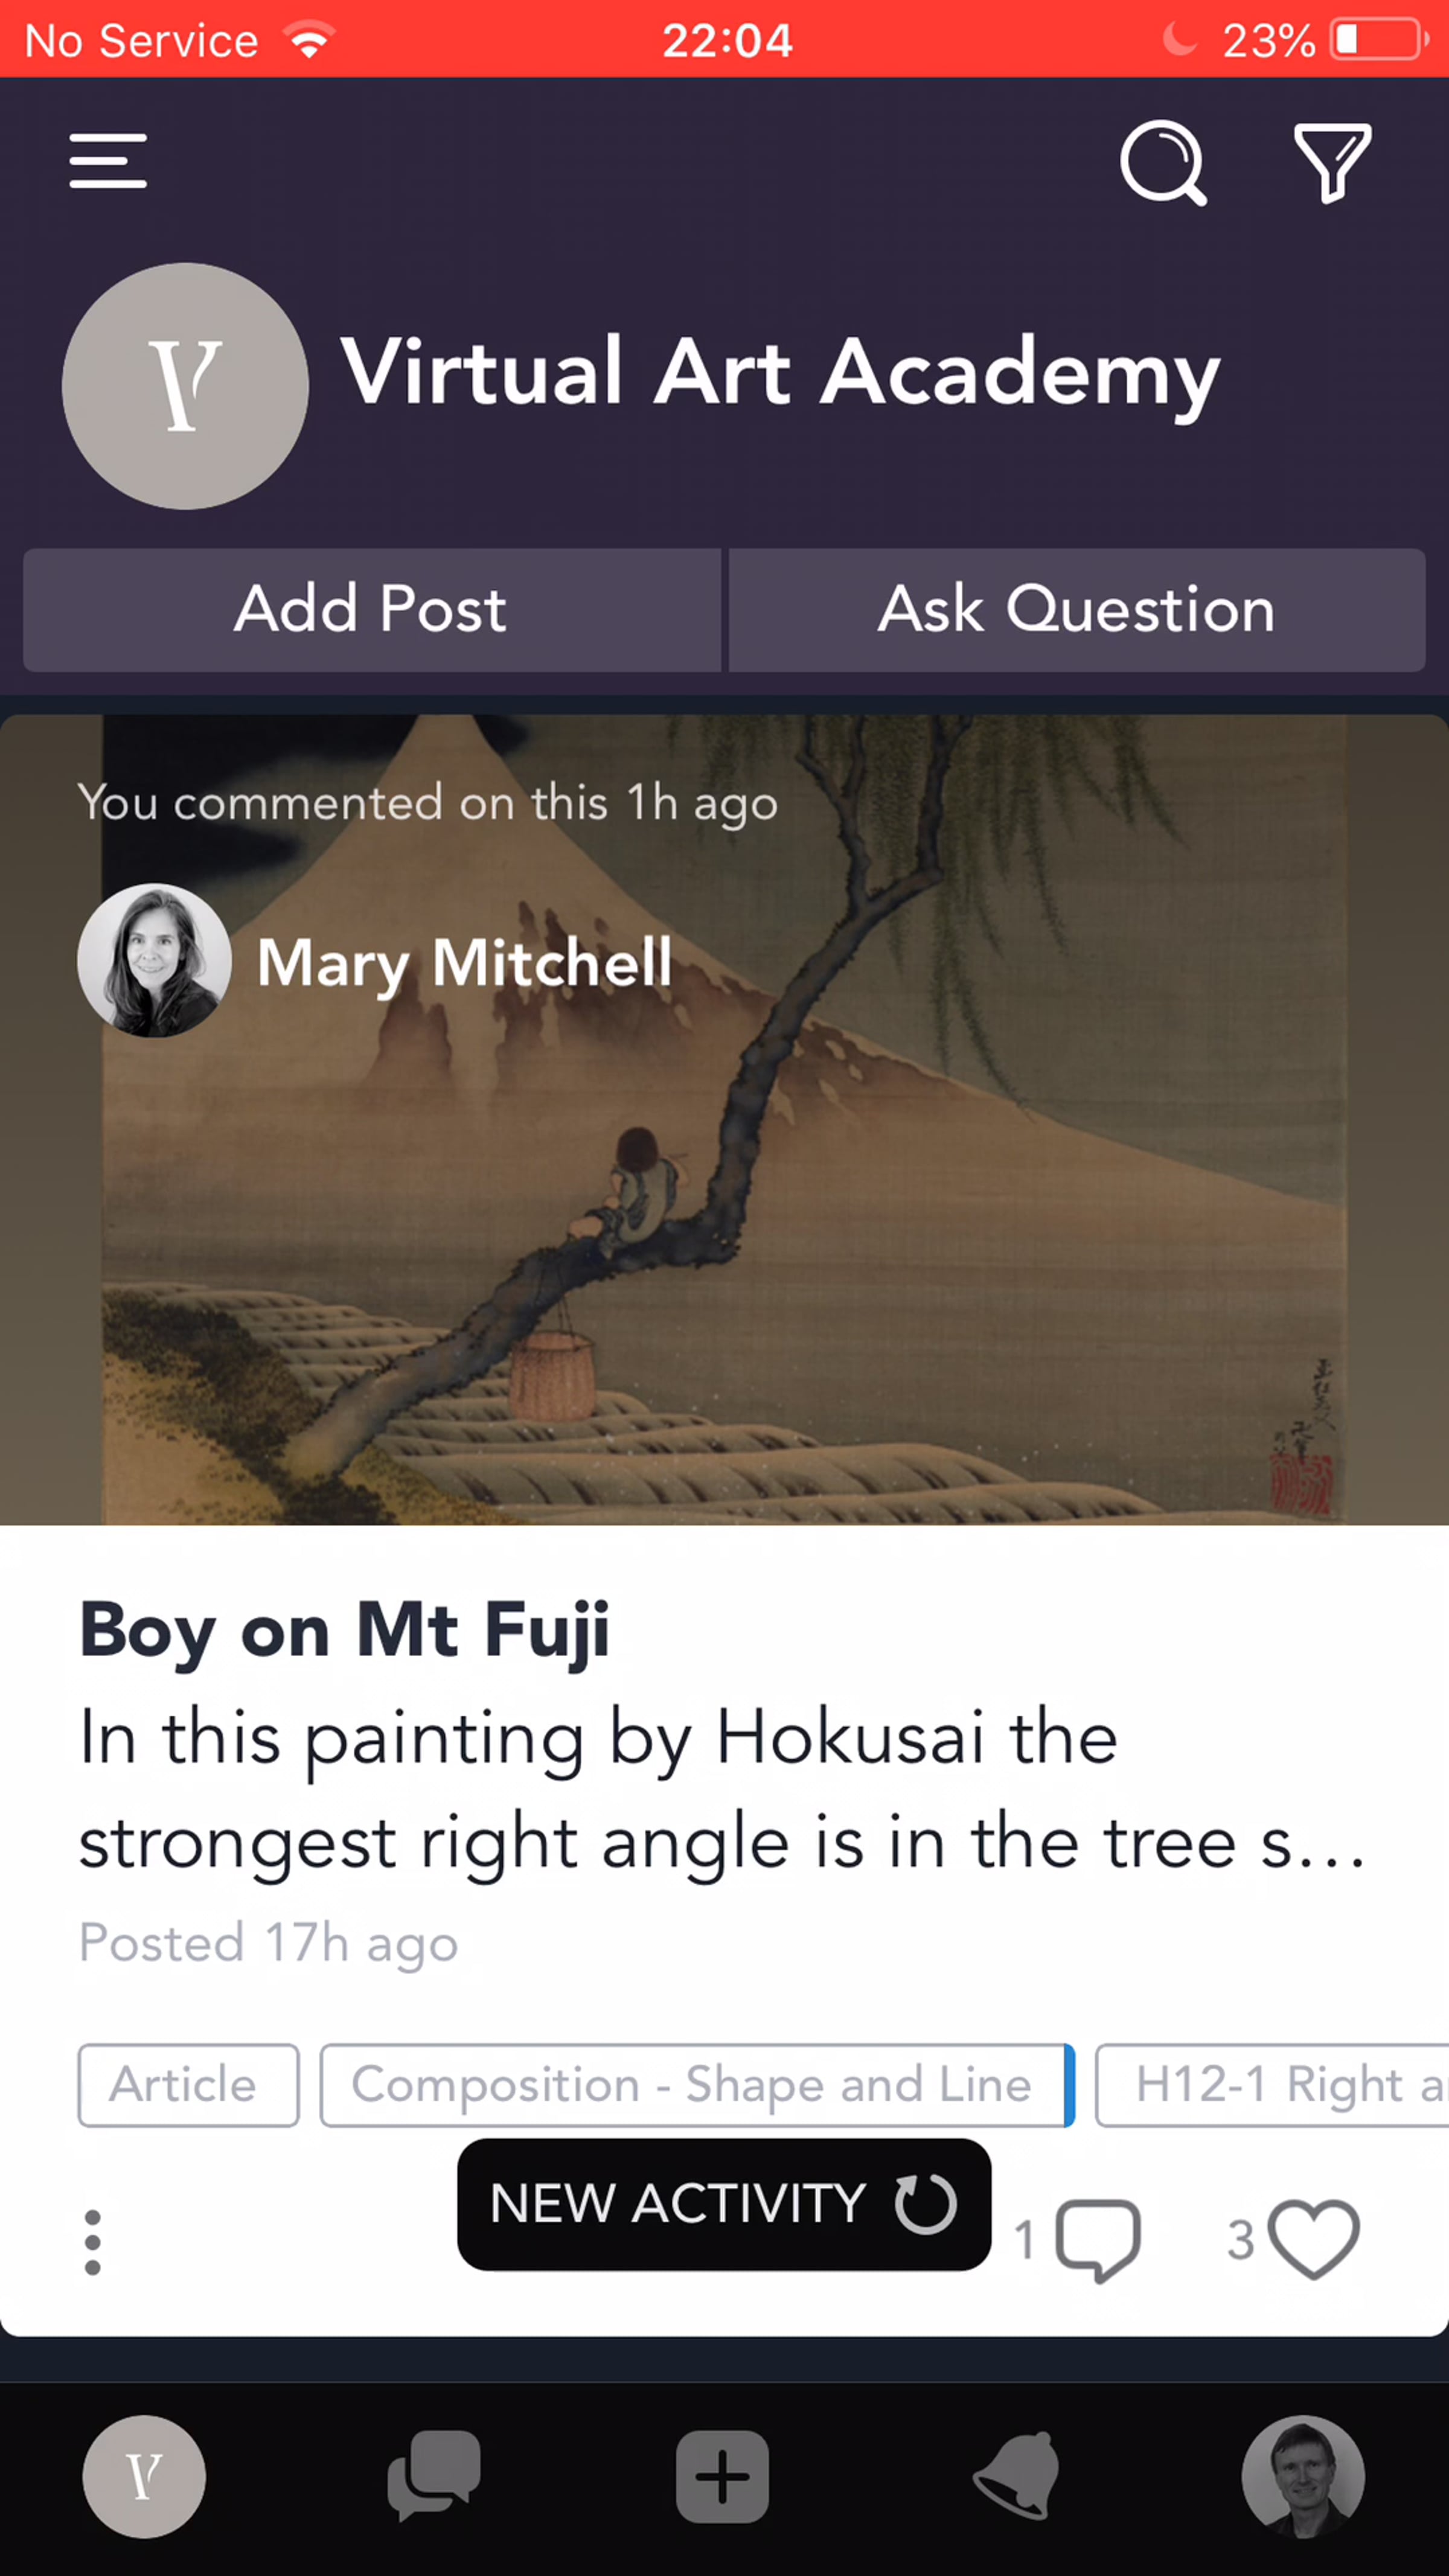Screen dimensions: 1449x2576
Task: Open the post comments bubble
Action: [1097, 2240]
